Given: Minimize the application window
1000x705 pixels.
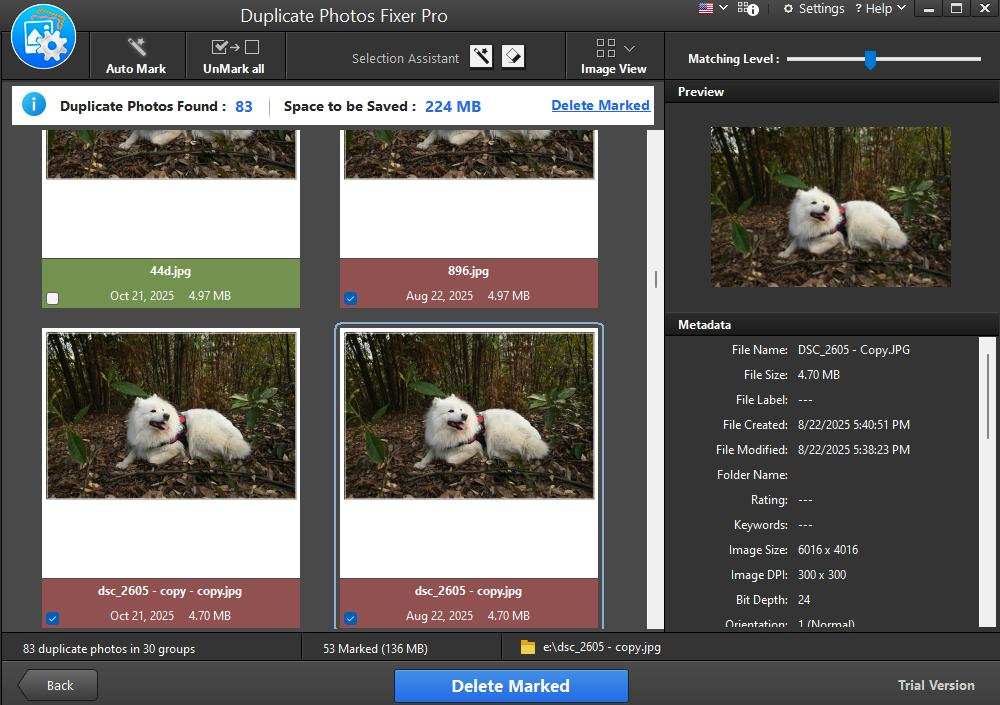Looking at the screenshot, I should (929, 9).
